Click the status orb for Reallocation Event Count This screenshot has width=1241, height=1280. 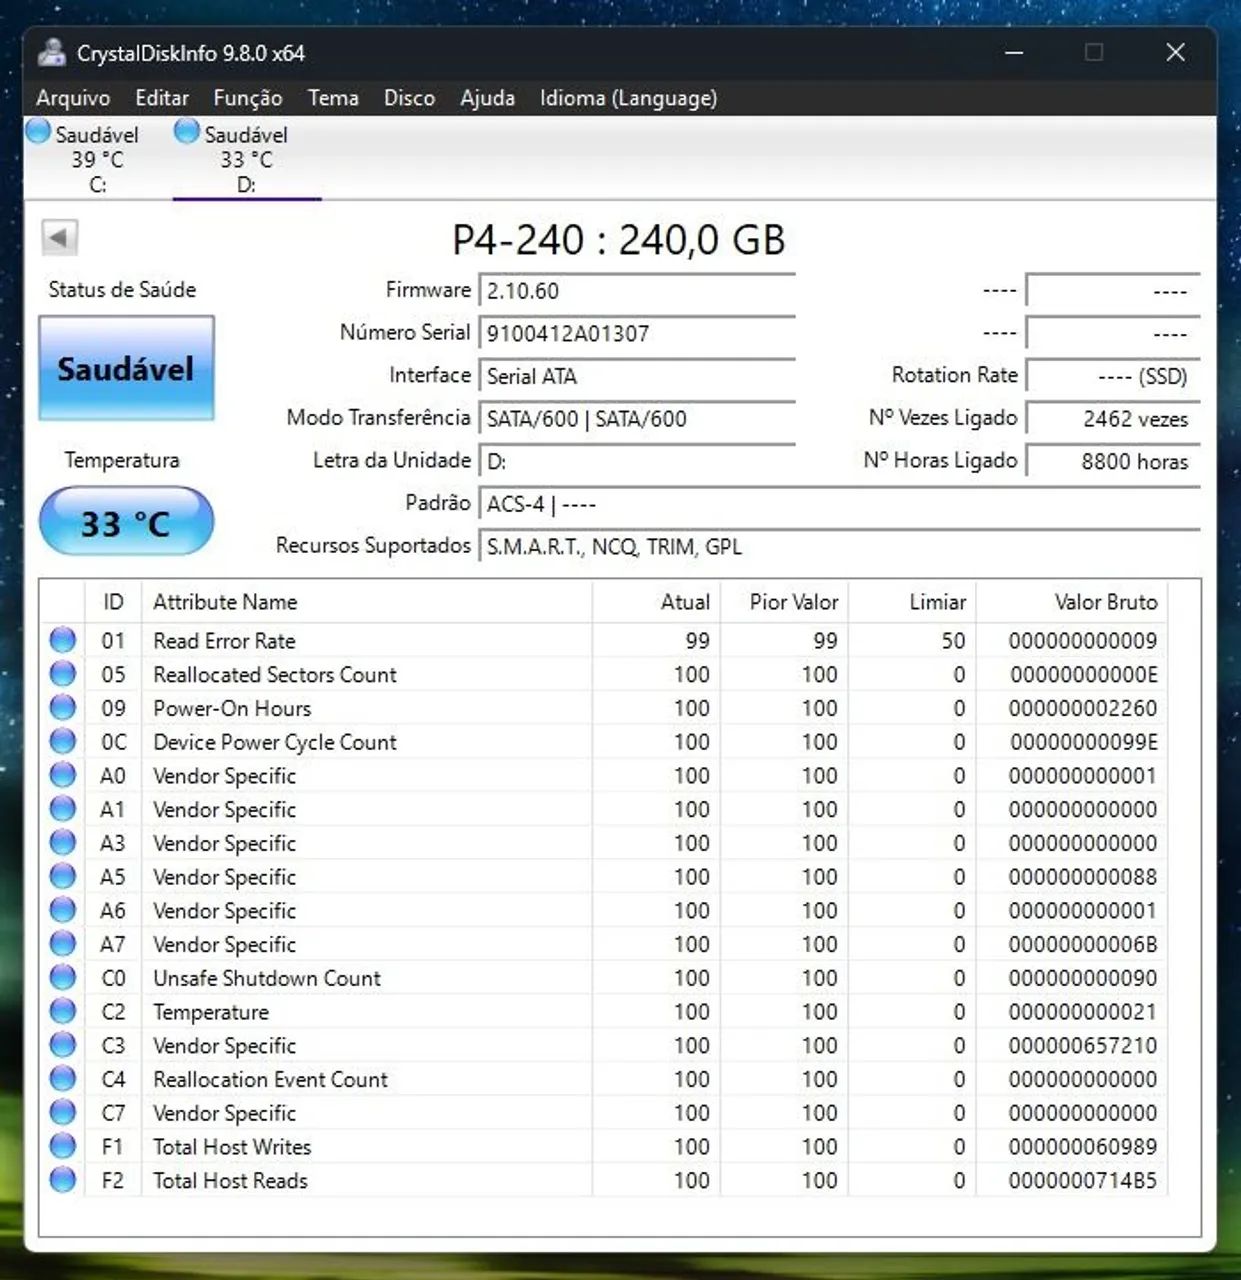63,1079
